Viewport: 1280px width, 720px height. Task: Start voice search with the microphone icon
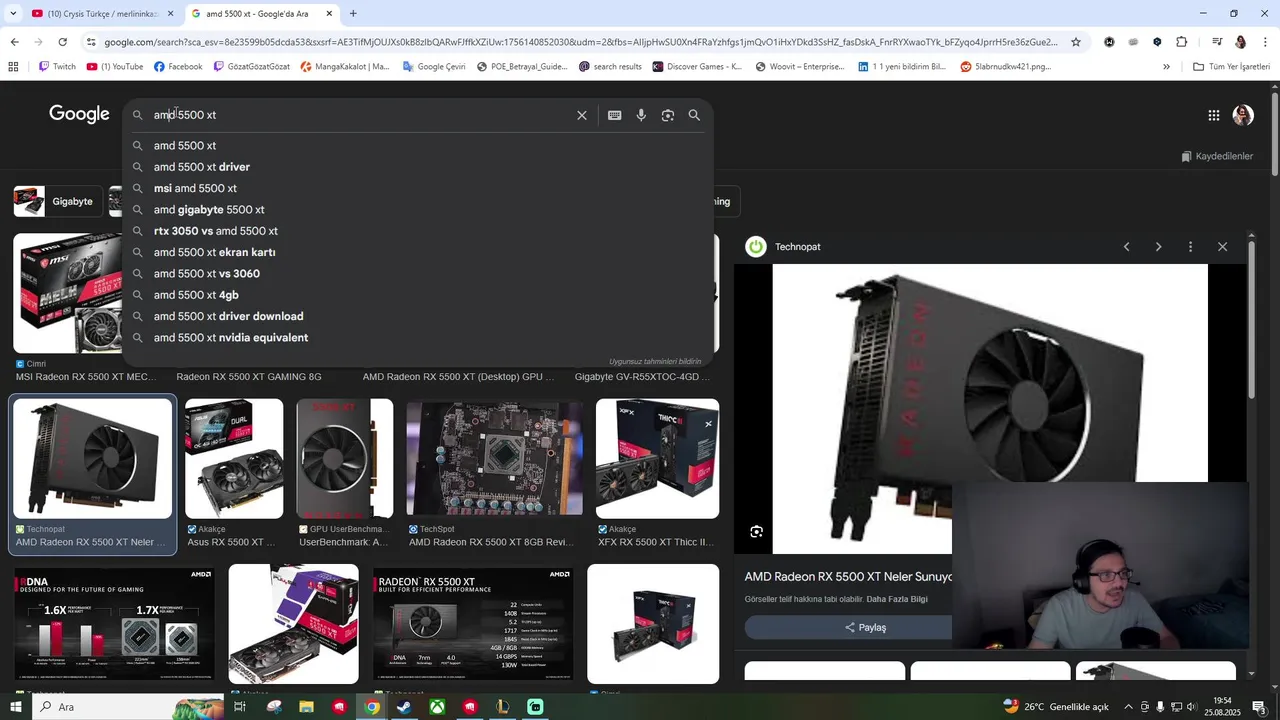641,115
